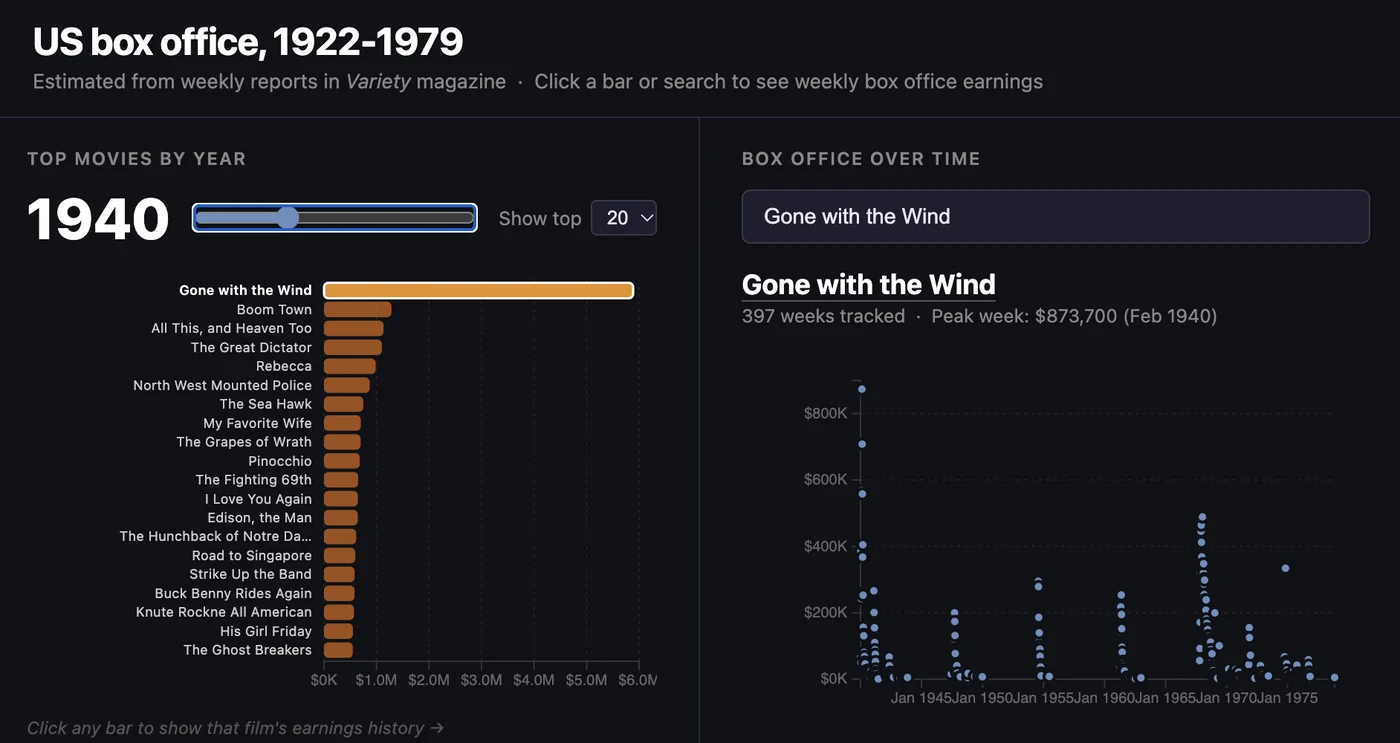Viewport: 1400px width, 743px height.
Task: Click the movie search input field
Action: click(x=1055, y=216)
